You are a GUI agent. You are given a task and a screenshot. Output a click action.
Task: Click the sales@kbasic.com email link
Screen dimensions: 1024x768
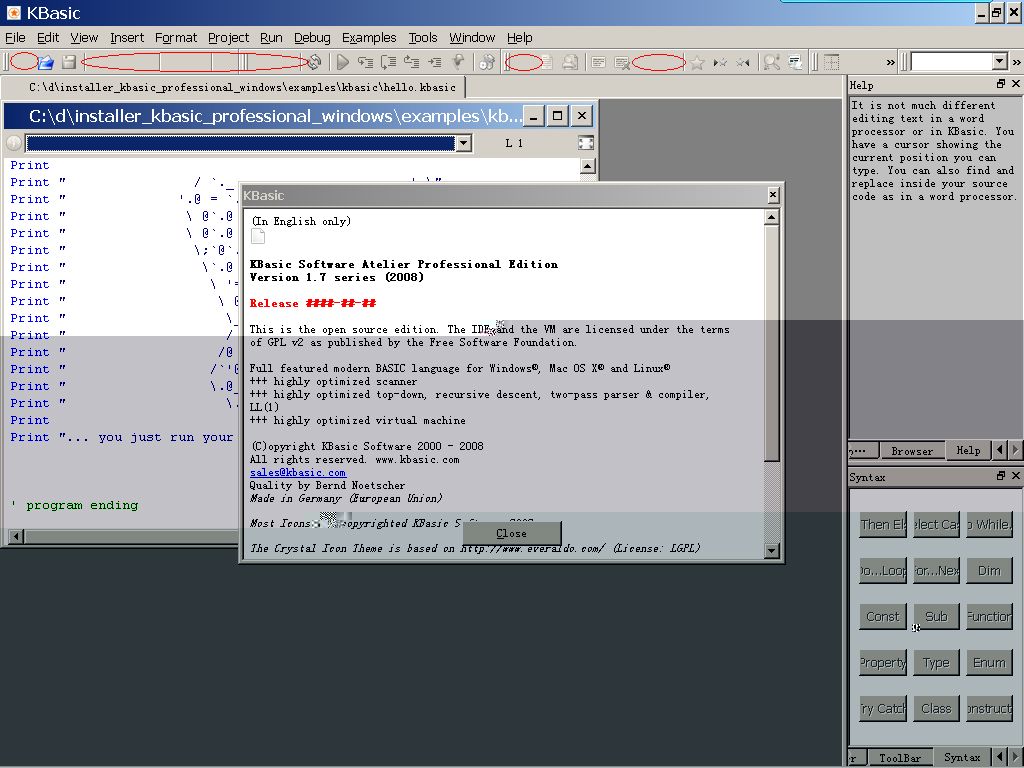tap(297, 472)
